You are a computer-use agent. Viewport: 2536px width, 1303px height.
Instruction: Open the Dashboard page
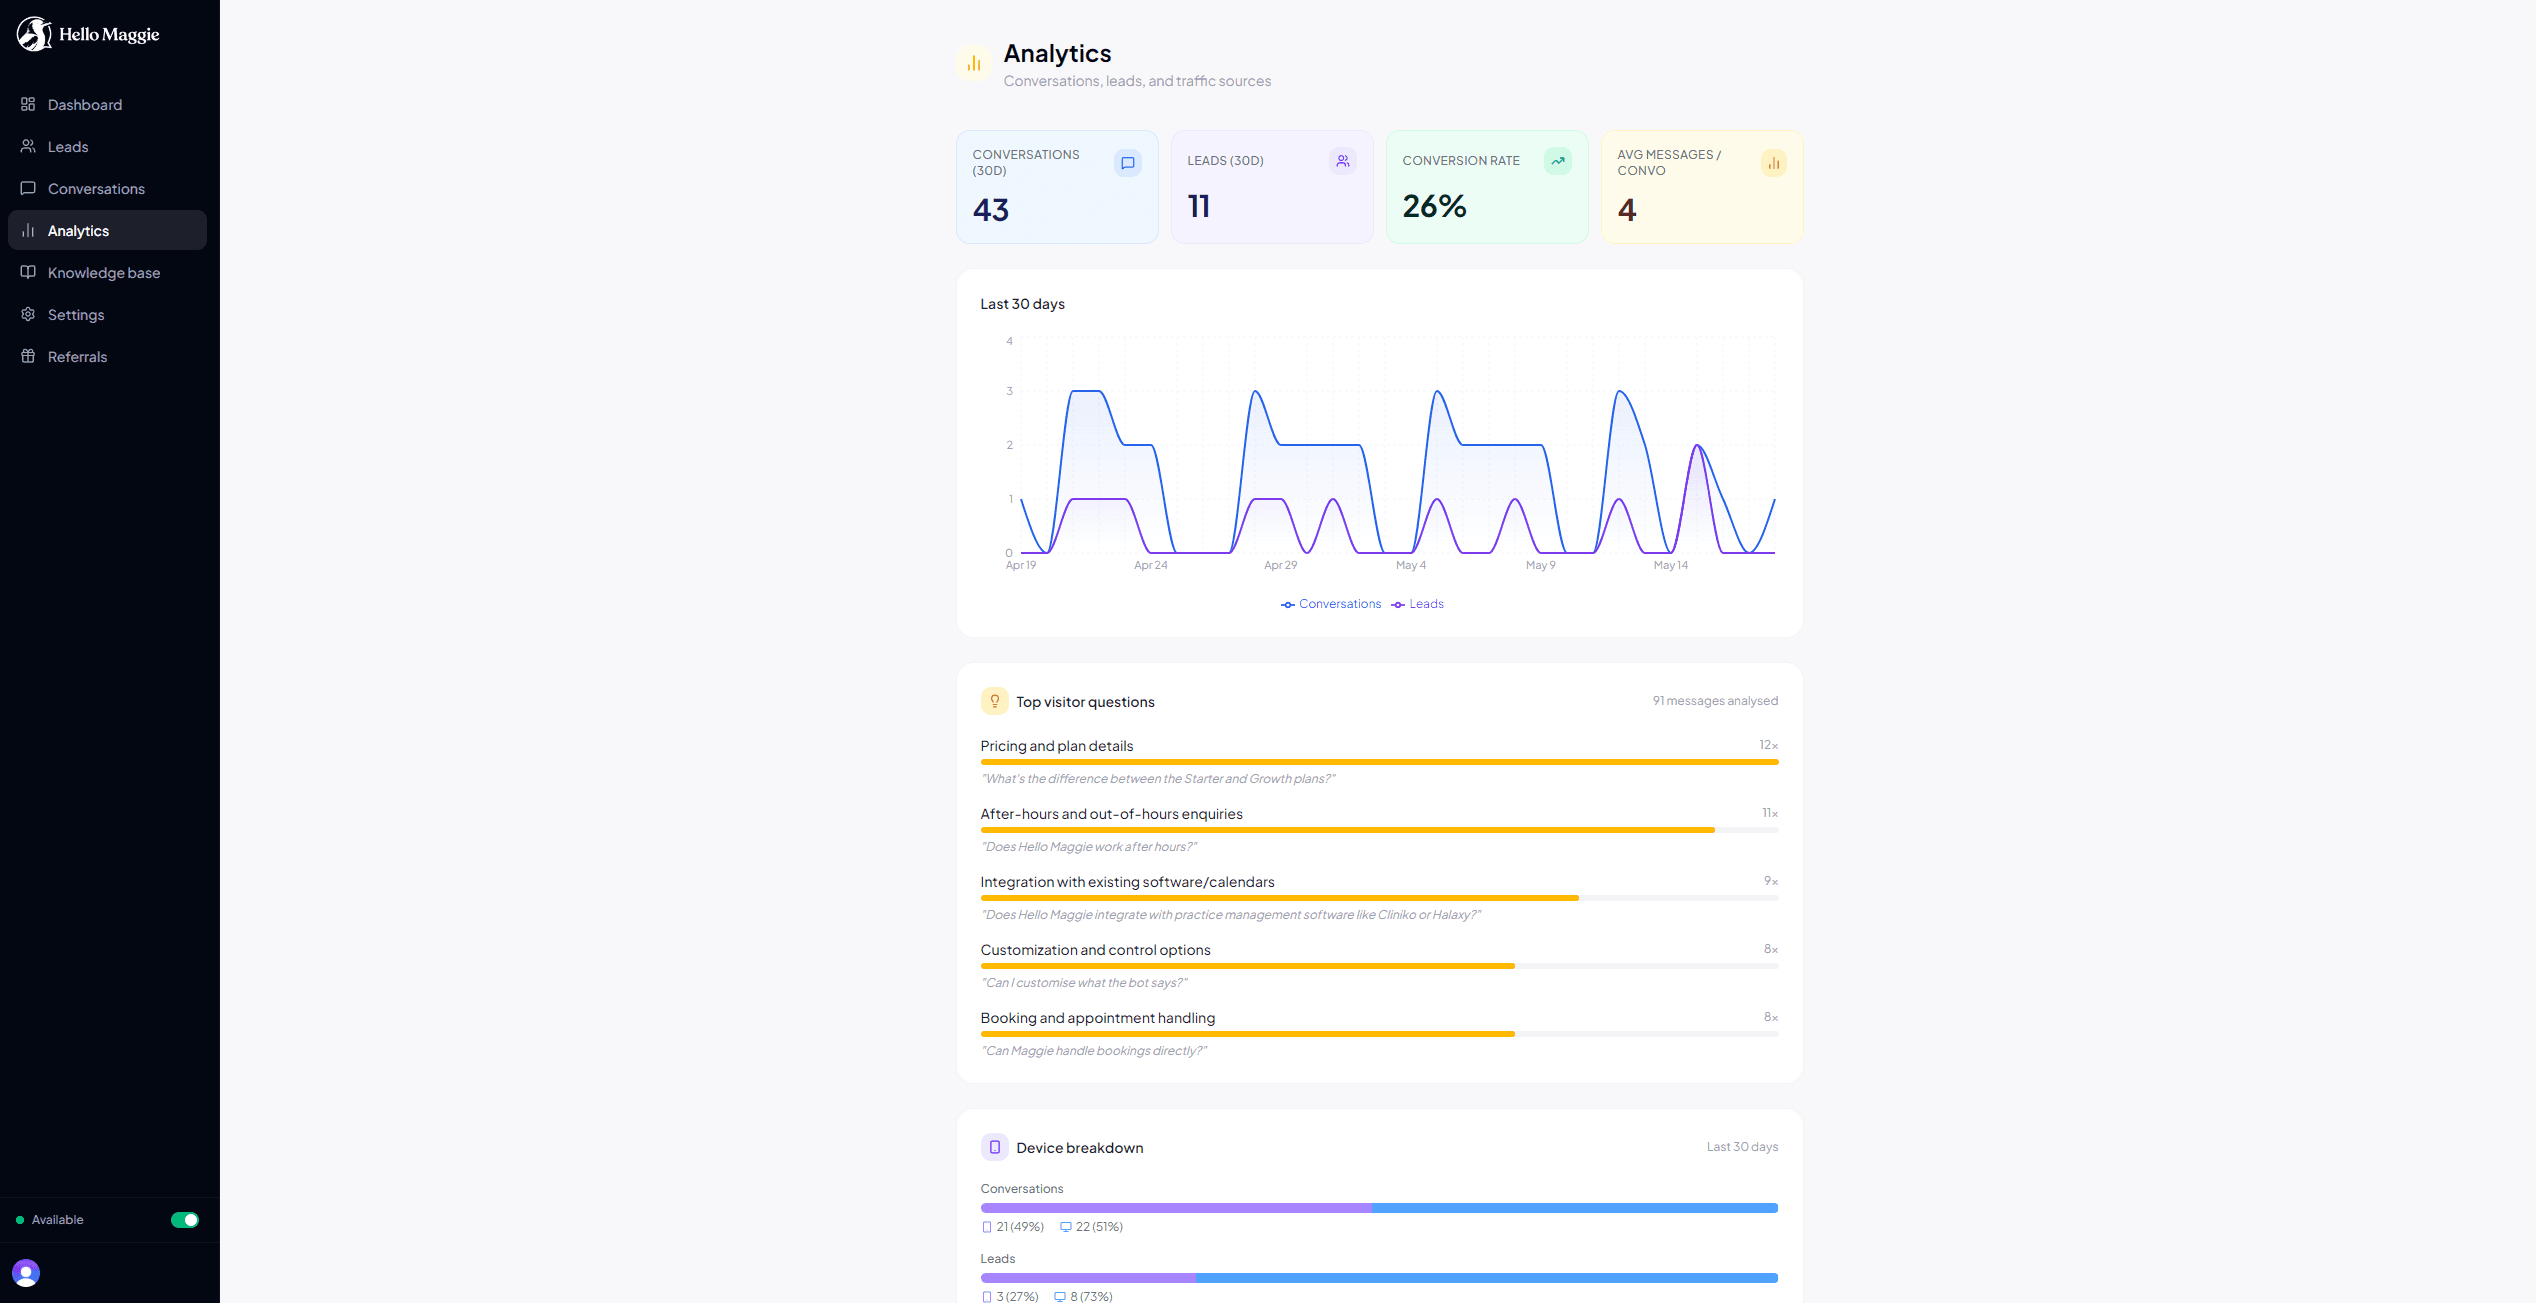[107, 104]
